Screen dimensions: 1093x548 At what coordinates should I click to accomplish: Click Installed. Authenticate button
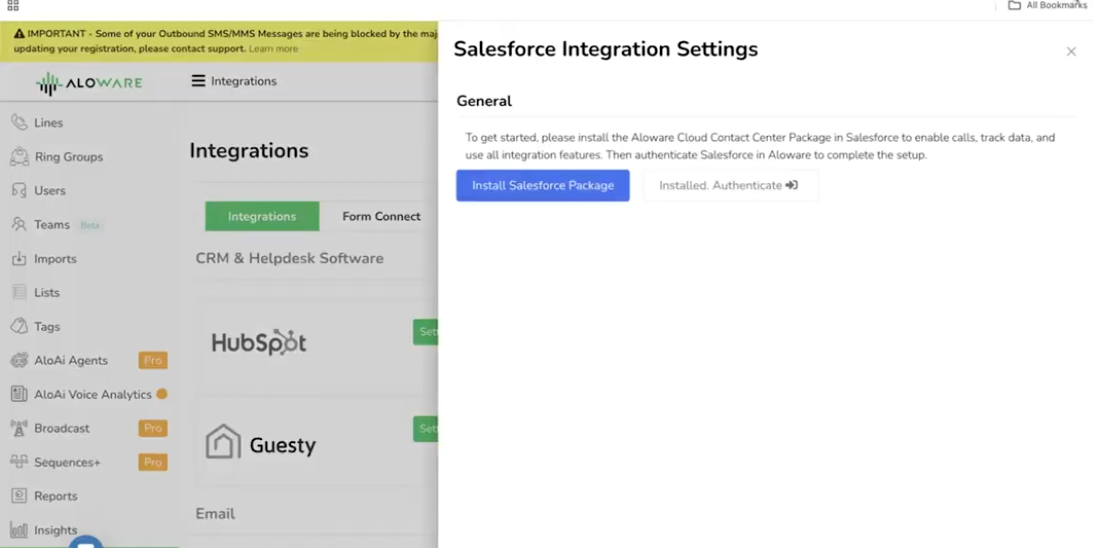click(x=730, y=185)
